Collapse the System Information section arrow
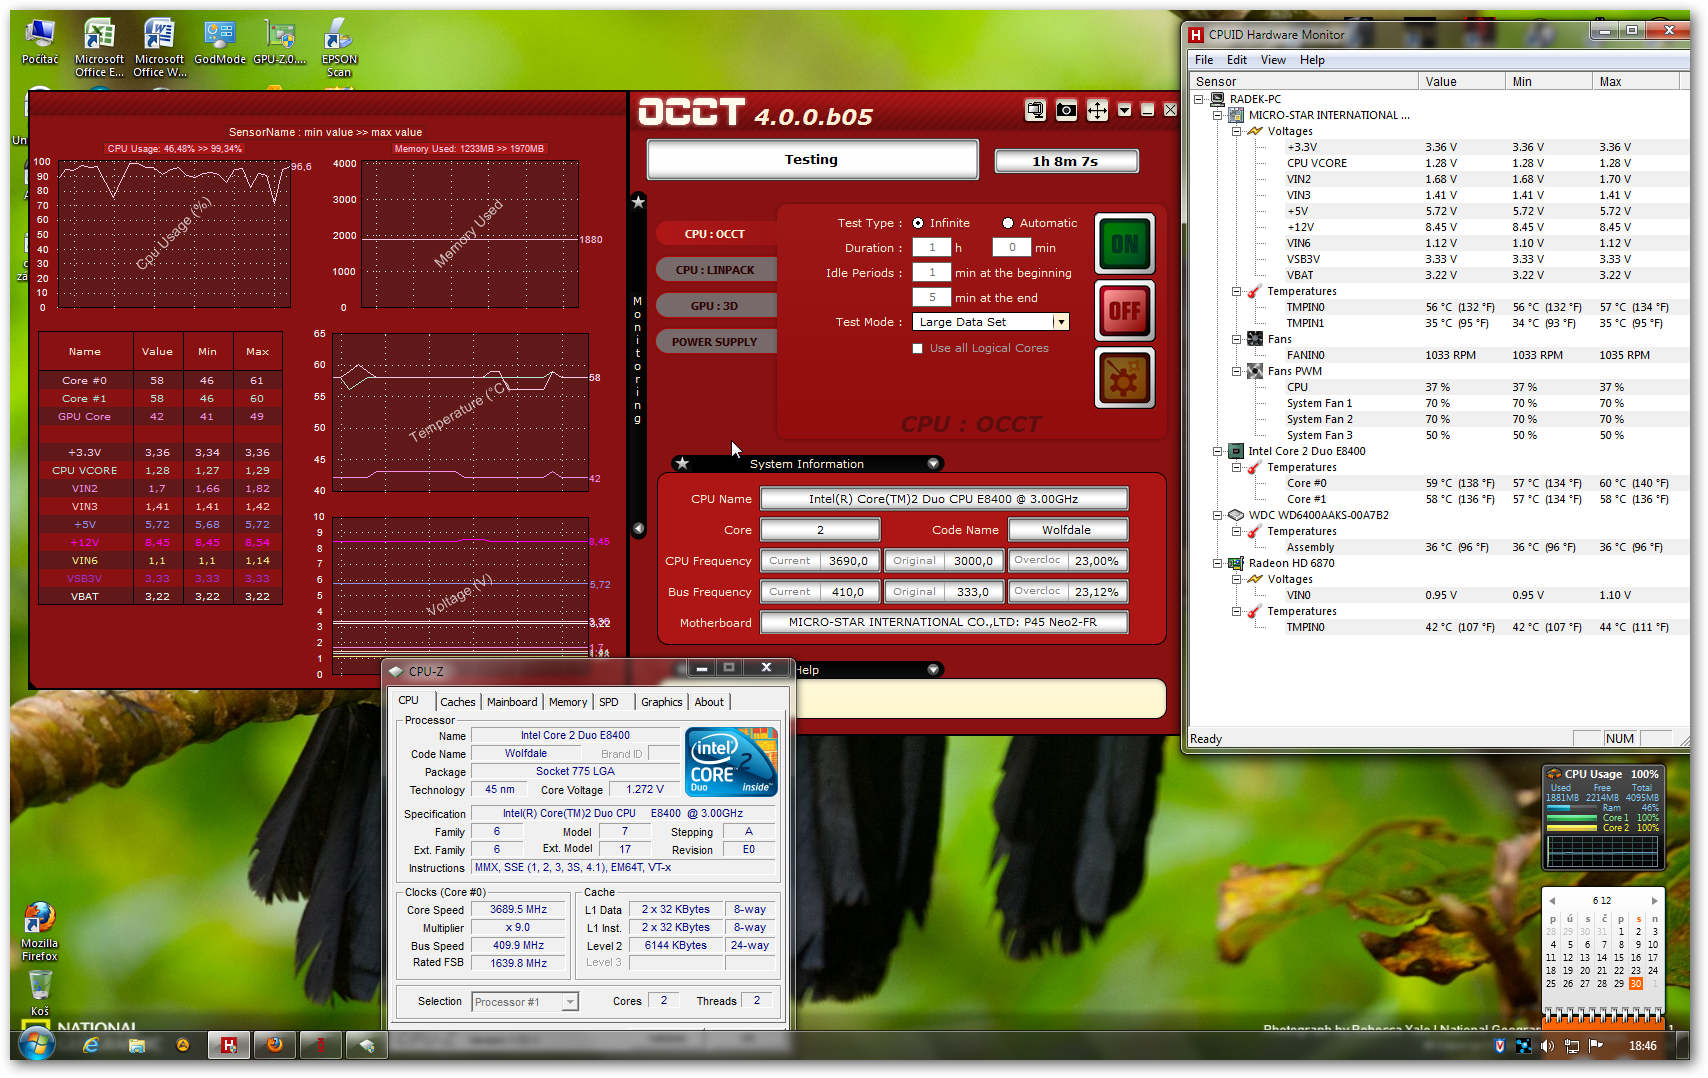 (x=933, y=464)
